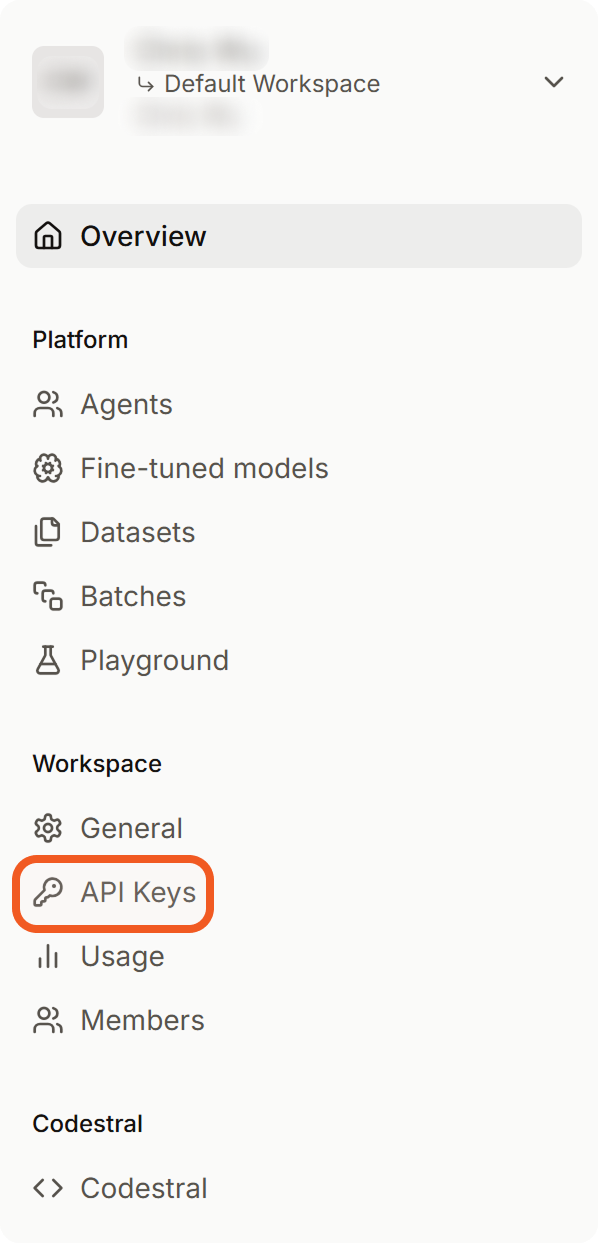Open the Codestral link
598x1243 pixels.
(x=144, y=1188)
